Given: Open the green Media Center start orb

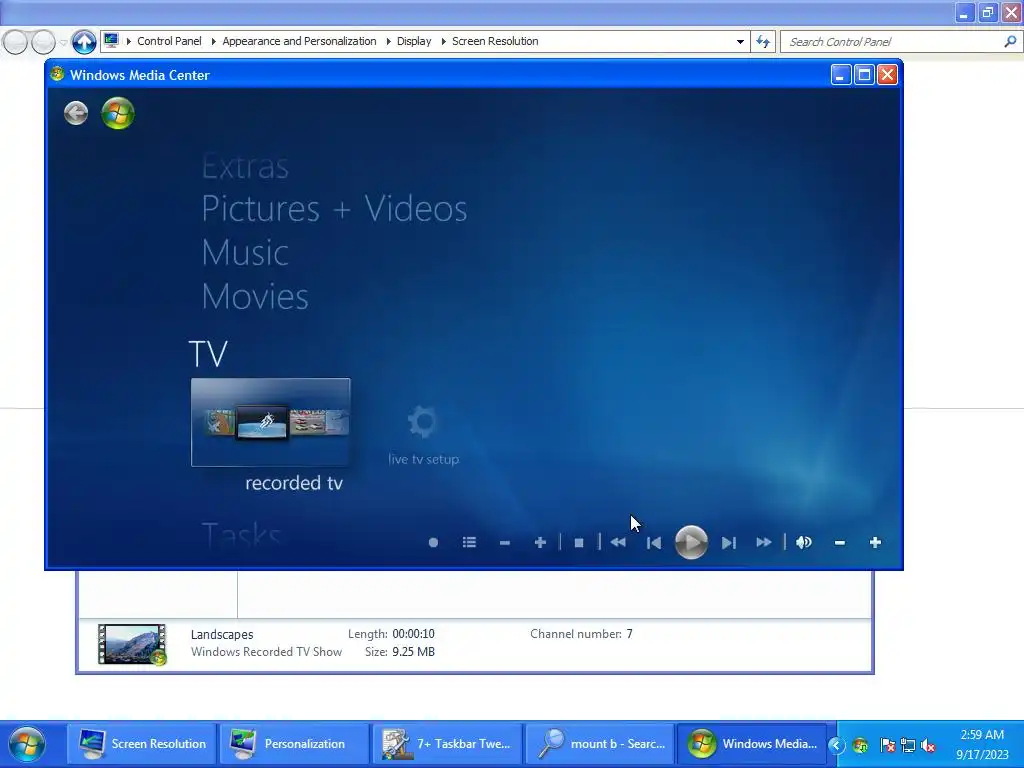Looking at the screenshot, I should coord(118,113).
